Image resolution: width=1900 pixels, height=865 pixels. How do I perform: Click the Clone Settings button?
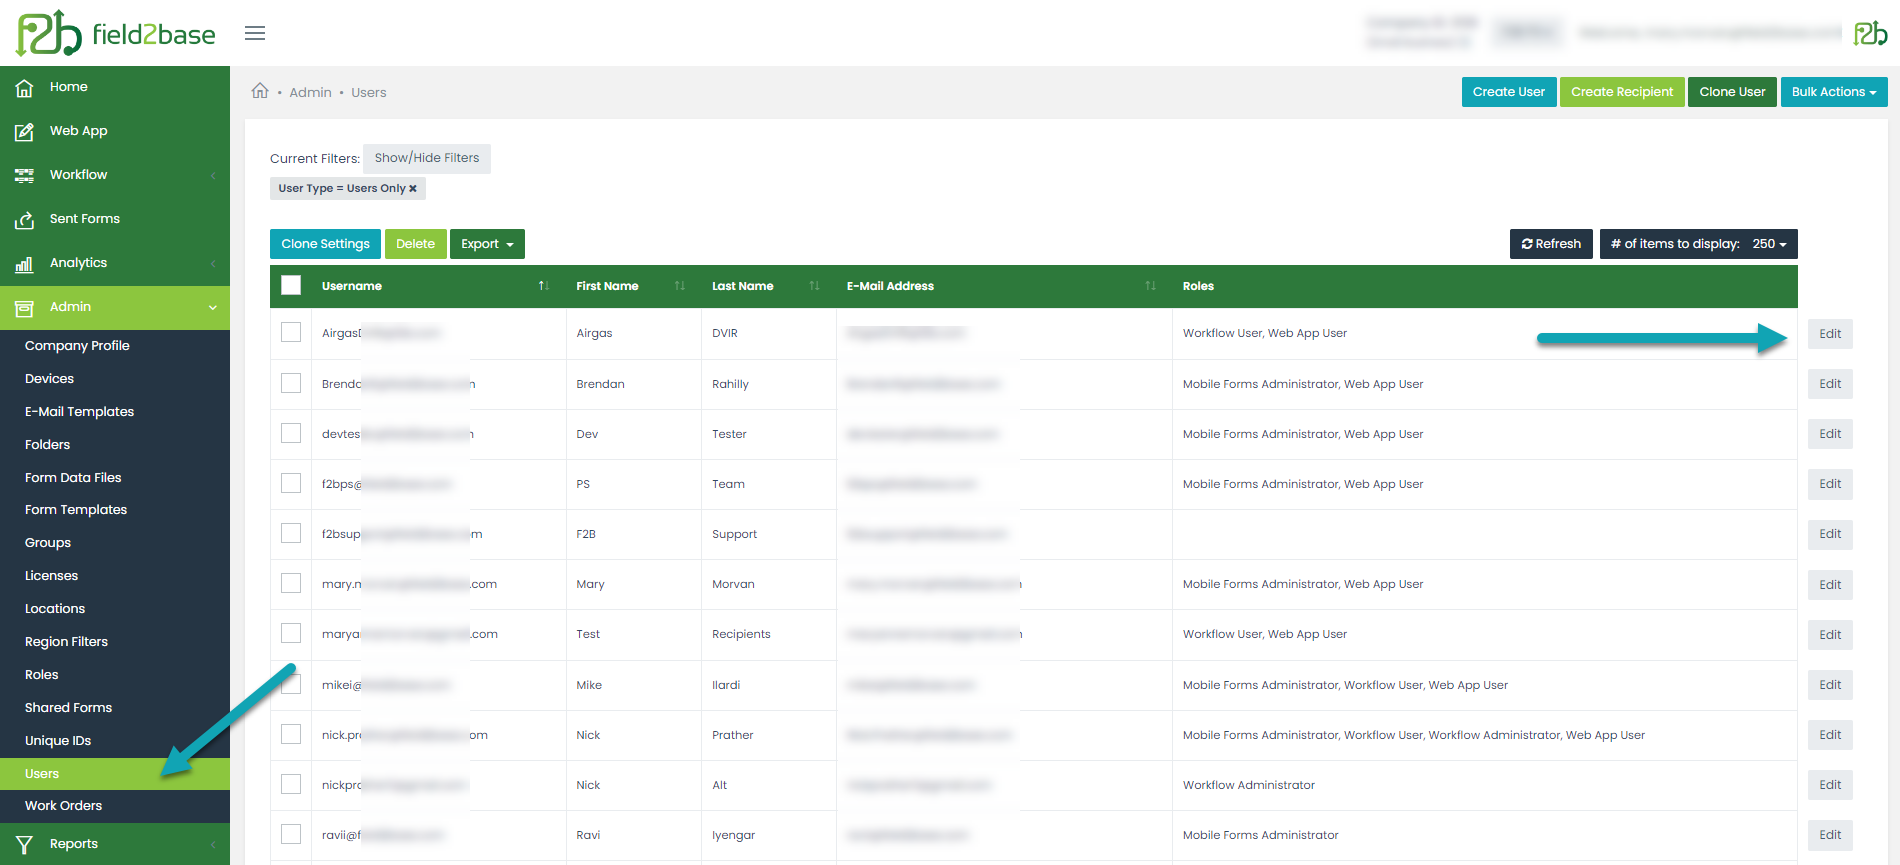325,244
